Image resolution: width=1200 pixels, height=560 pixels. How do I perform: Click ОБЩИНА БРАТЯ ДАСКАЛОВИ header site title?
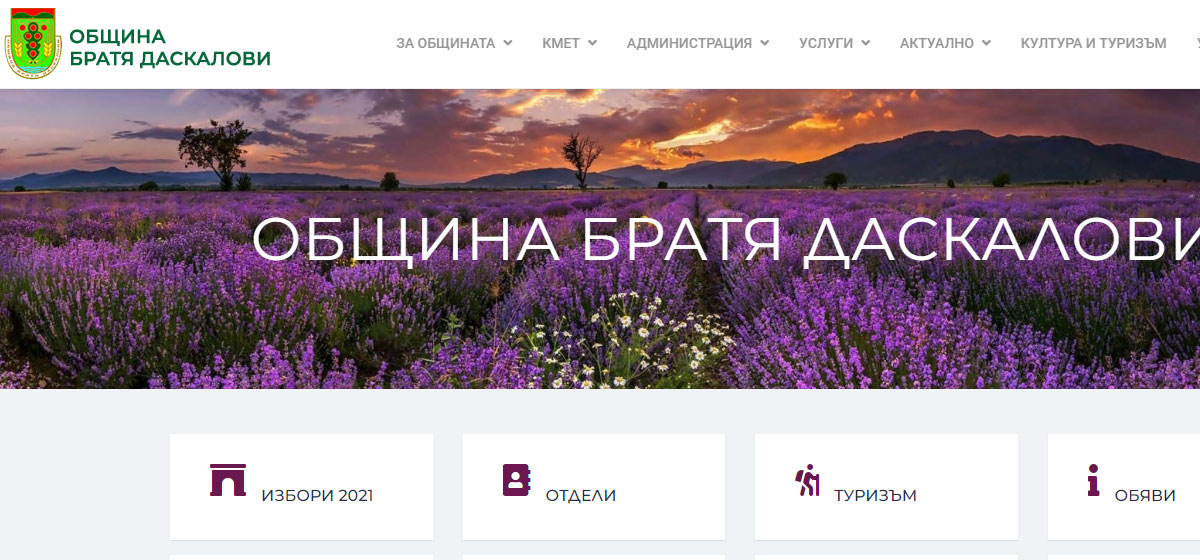pos(169,47)
